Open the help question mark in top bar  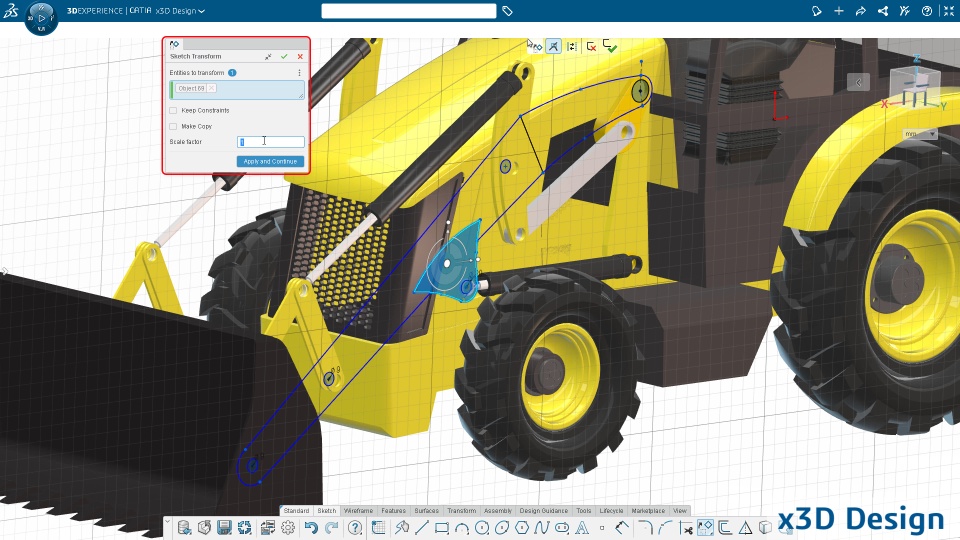(x=927, y=11)
